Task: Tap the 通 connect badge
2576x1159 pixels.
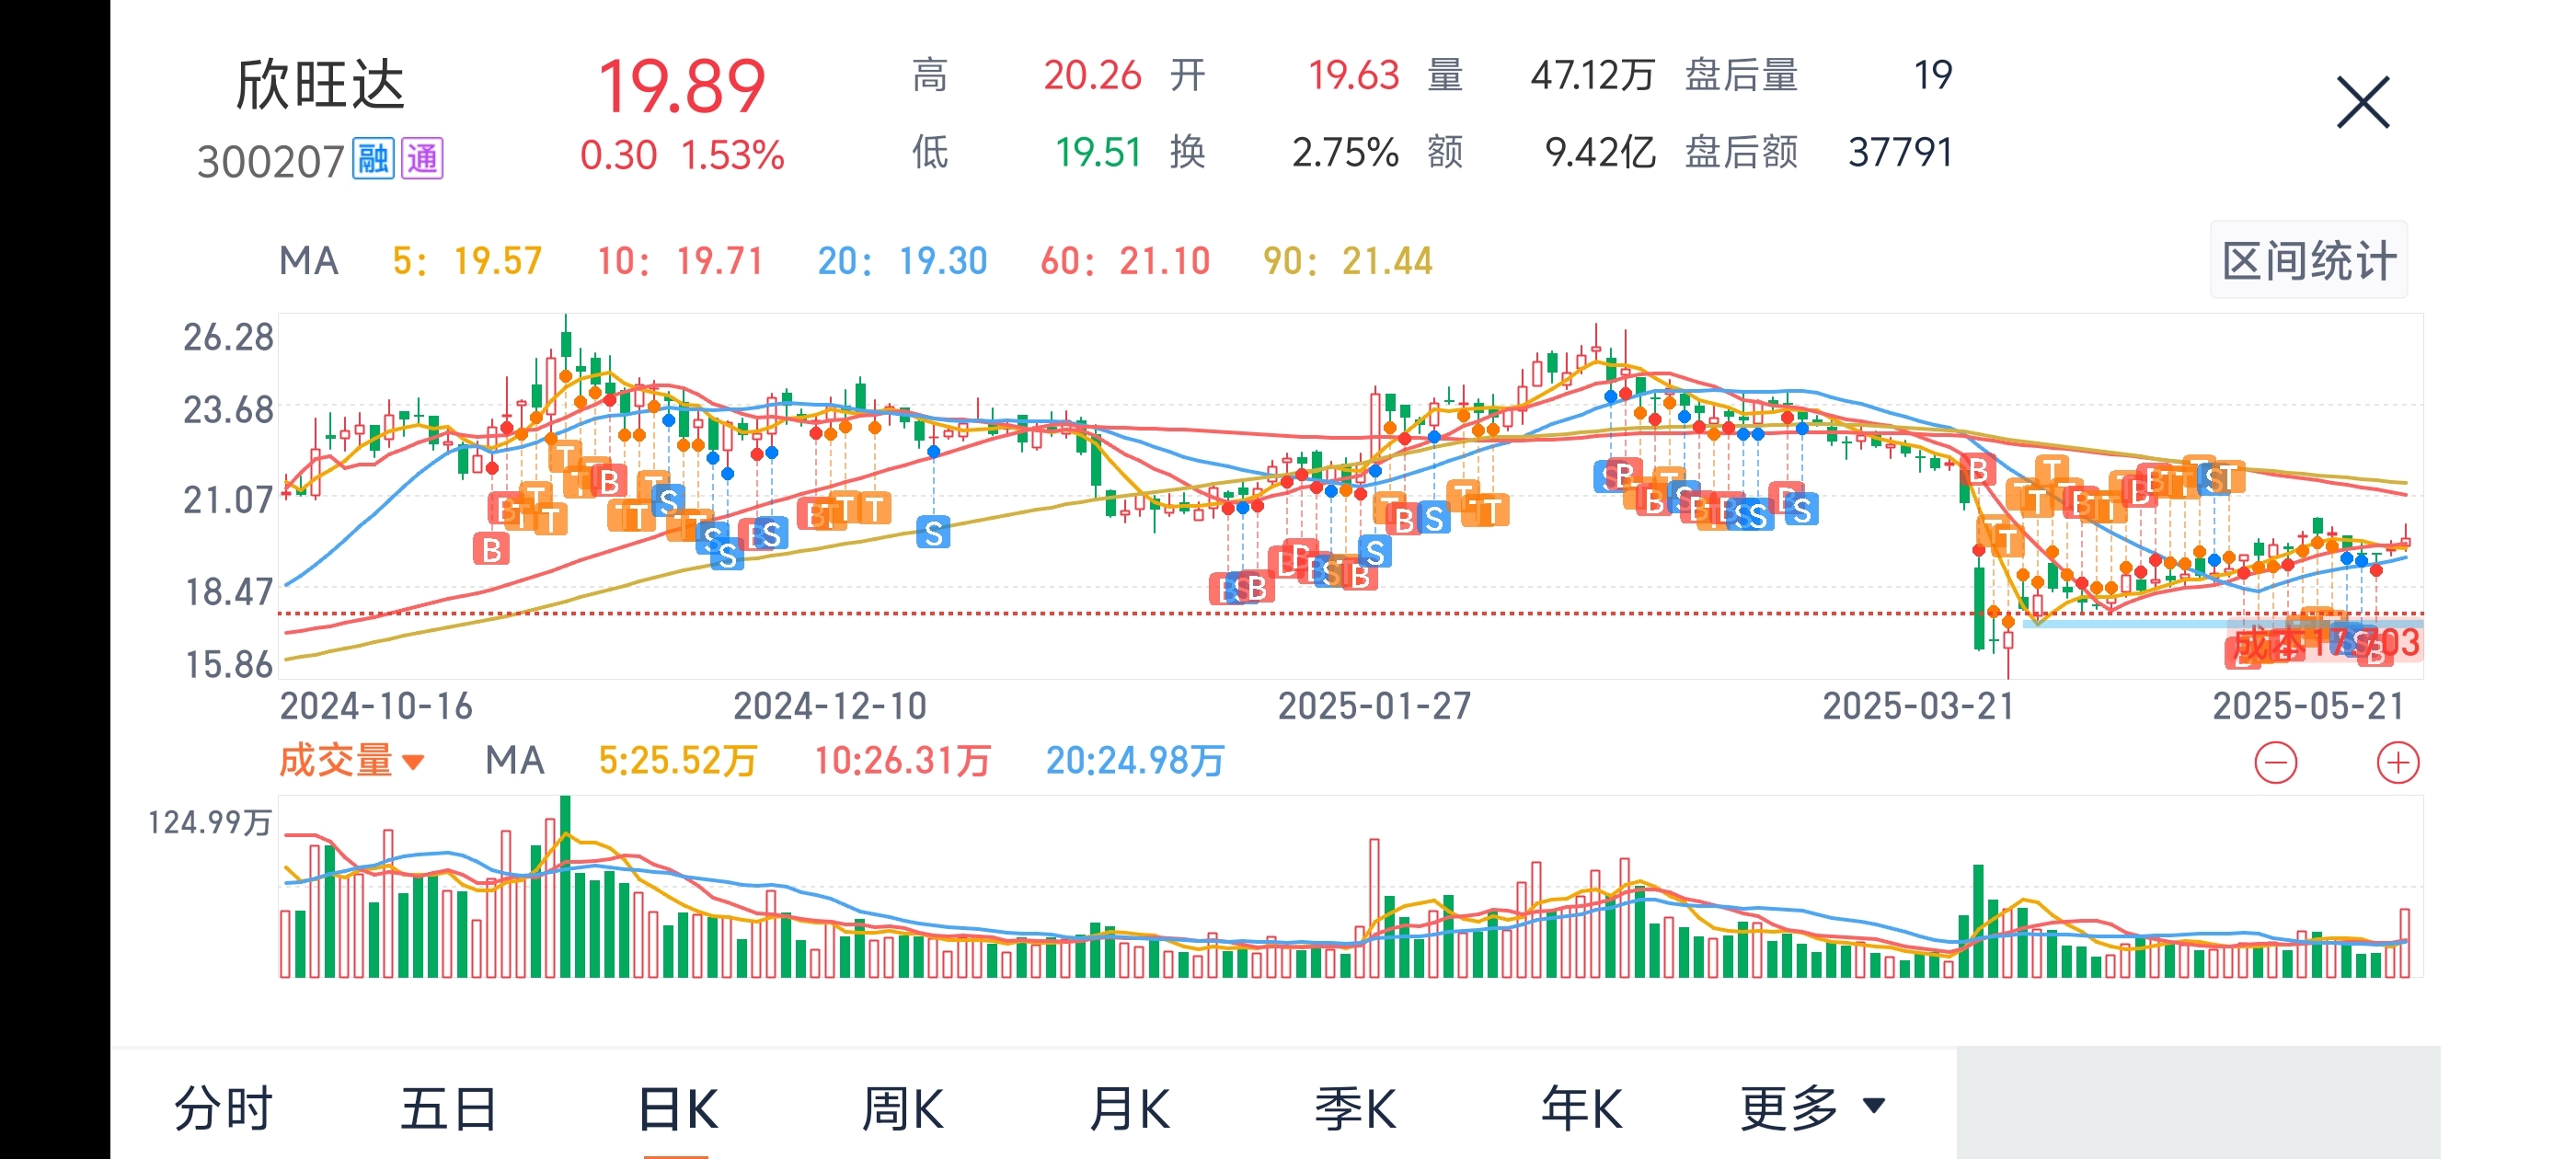Action: pos(422,159)
